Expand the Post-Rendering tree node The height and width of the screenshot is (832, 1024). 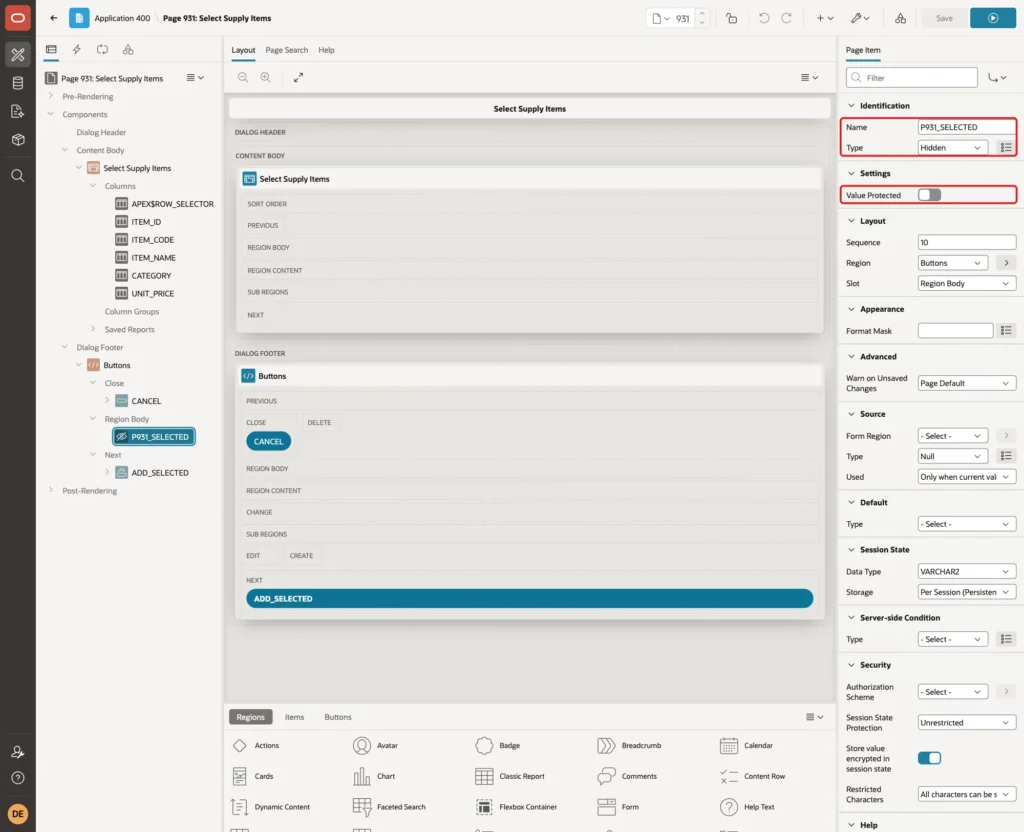(x=51, y=490)
